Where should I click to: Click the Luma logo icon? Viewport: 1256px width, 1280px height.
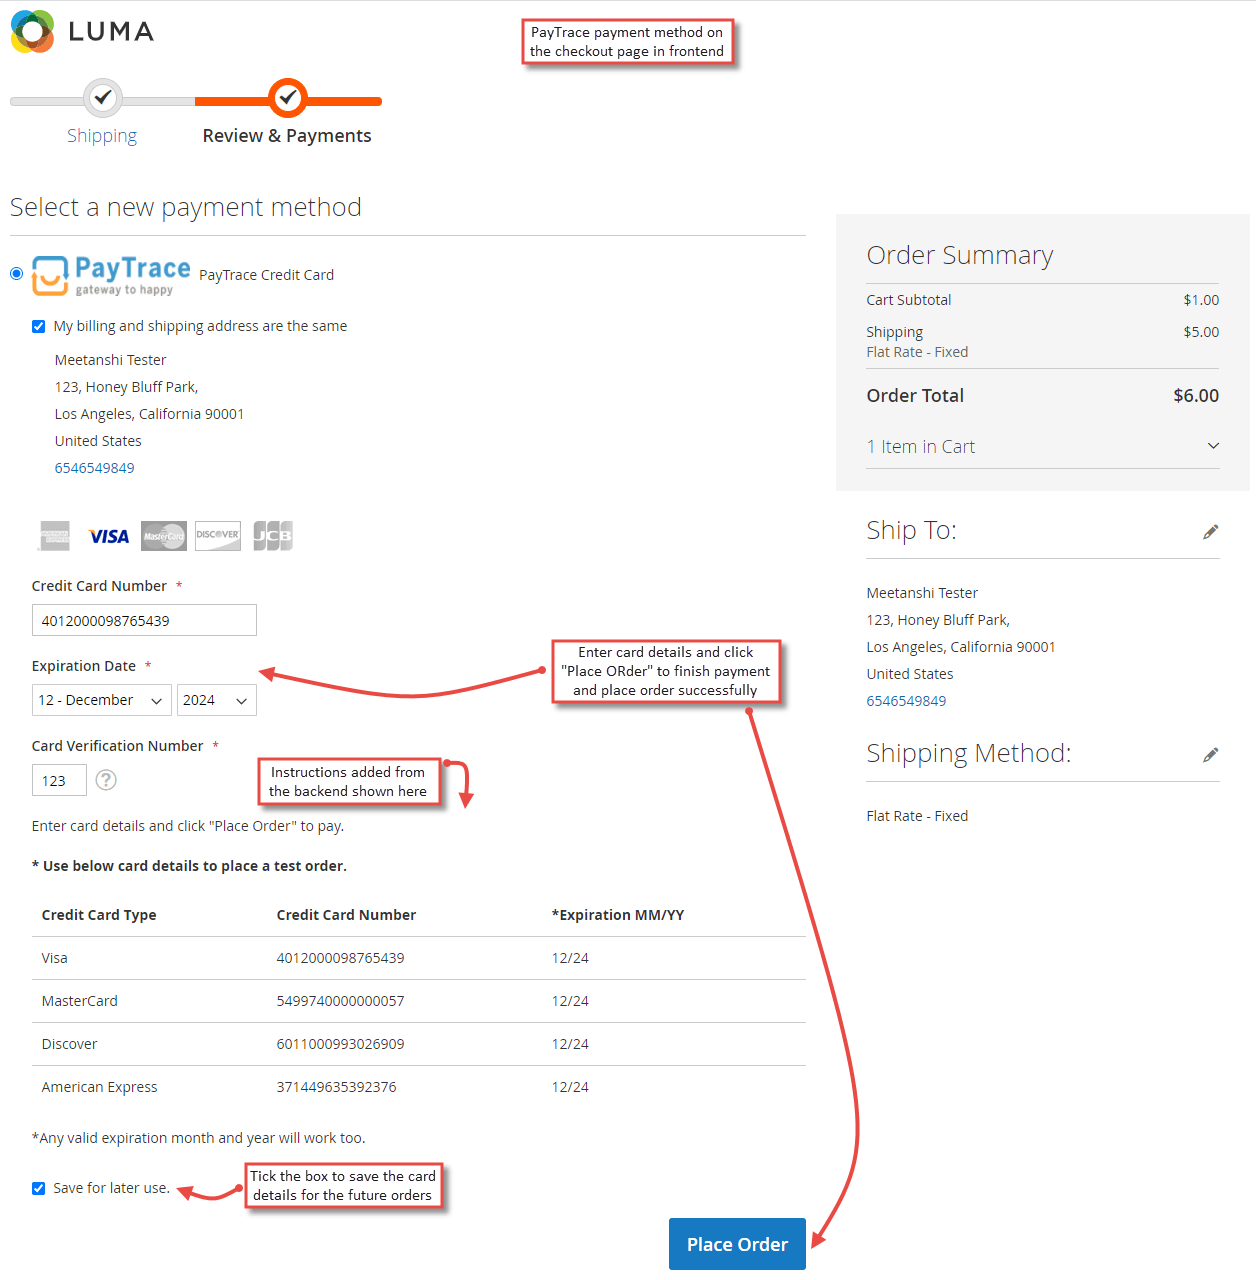[32, 31]
